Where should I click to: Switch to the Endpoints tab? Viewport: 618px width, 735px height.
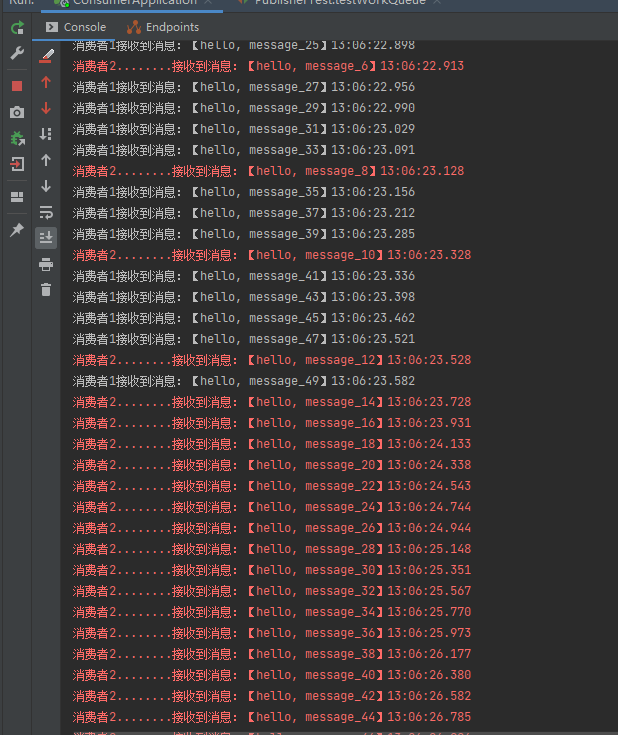coord(163,27)
